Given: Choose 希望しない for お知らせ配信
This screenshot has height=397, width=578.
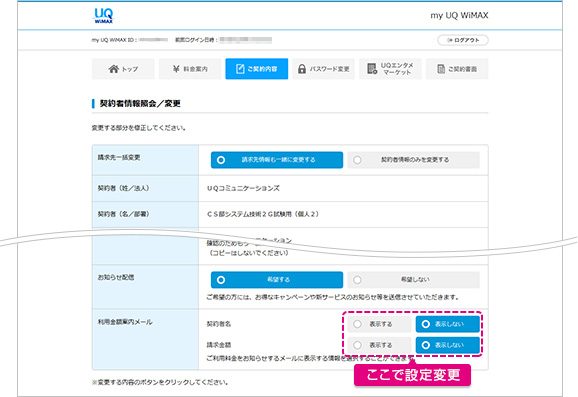Looking at the screenshot, I should 414,280.
